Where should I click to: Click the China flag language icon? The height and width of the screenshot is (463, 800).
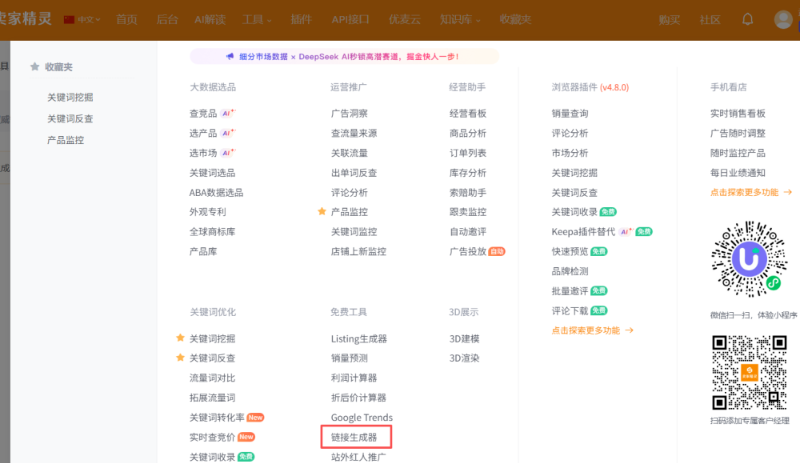pos(69,19)
